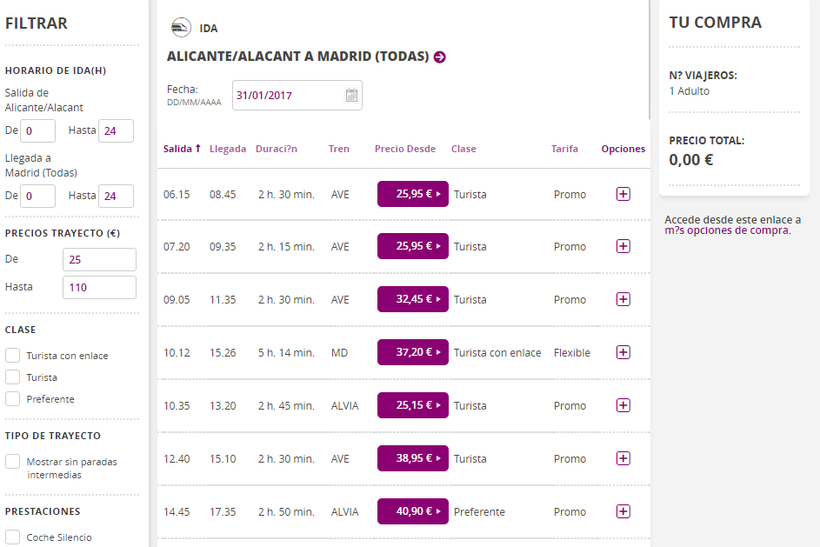
Task: Open the calendar date picker icon
Action: [352, 95]
